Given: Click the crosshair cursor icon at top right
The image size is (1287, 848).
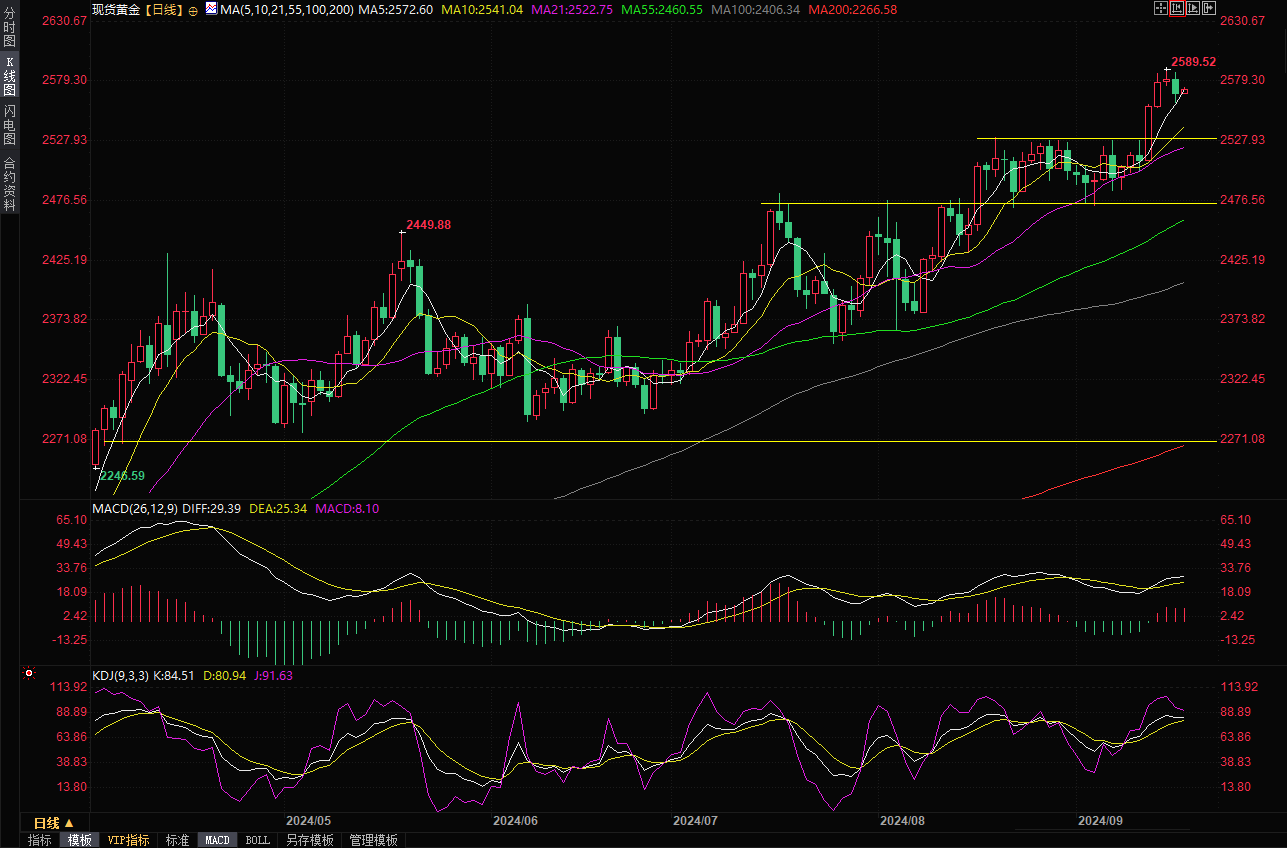Looking at the screenshot, I should 1160,9.
